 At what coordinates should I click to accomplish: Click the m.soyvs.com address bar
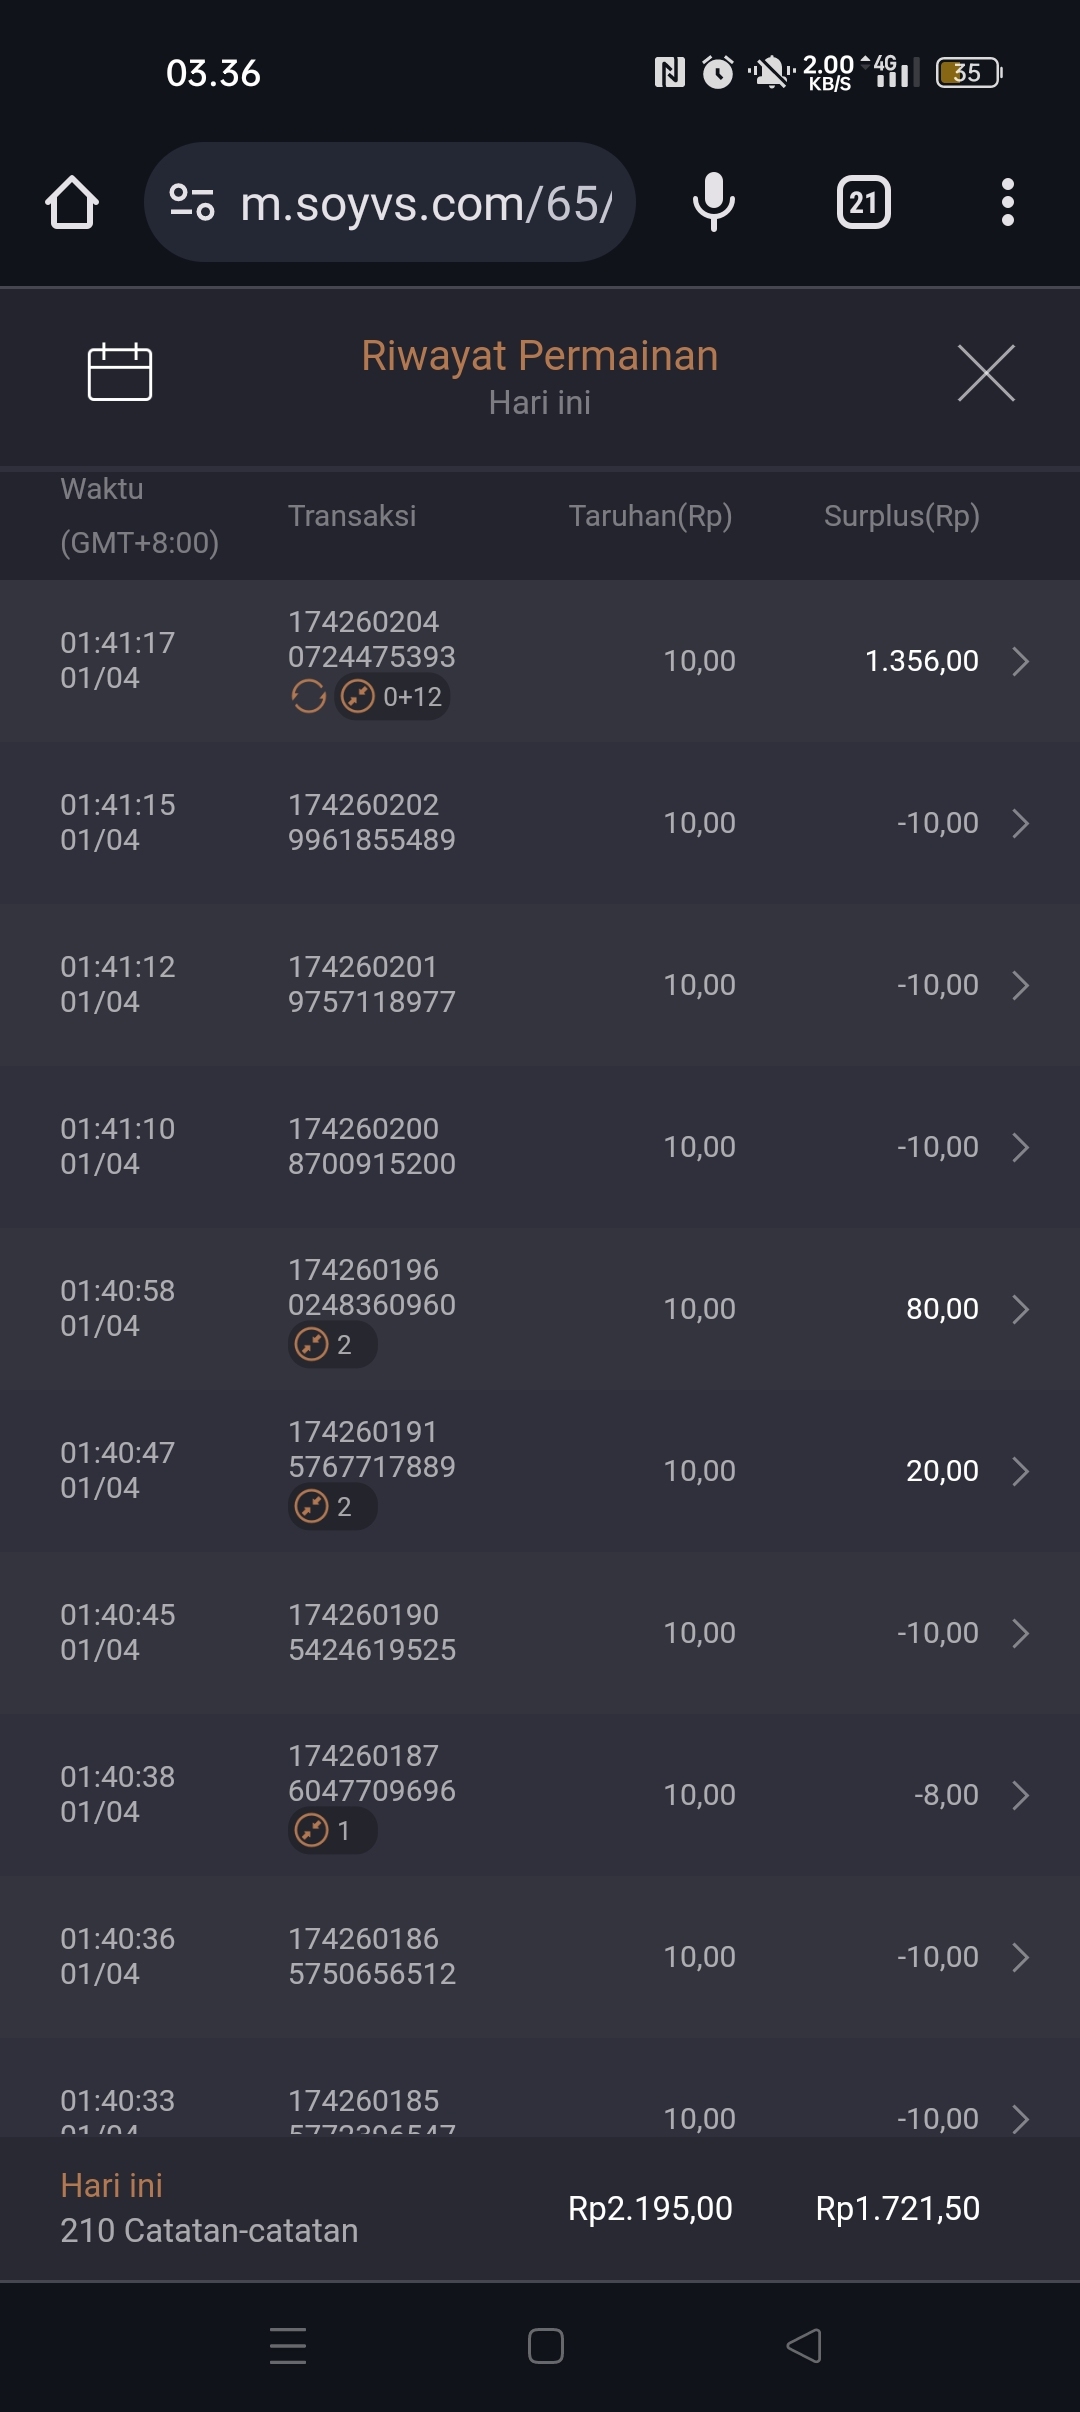(425, 203)
